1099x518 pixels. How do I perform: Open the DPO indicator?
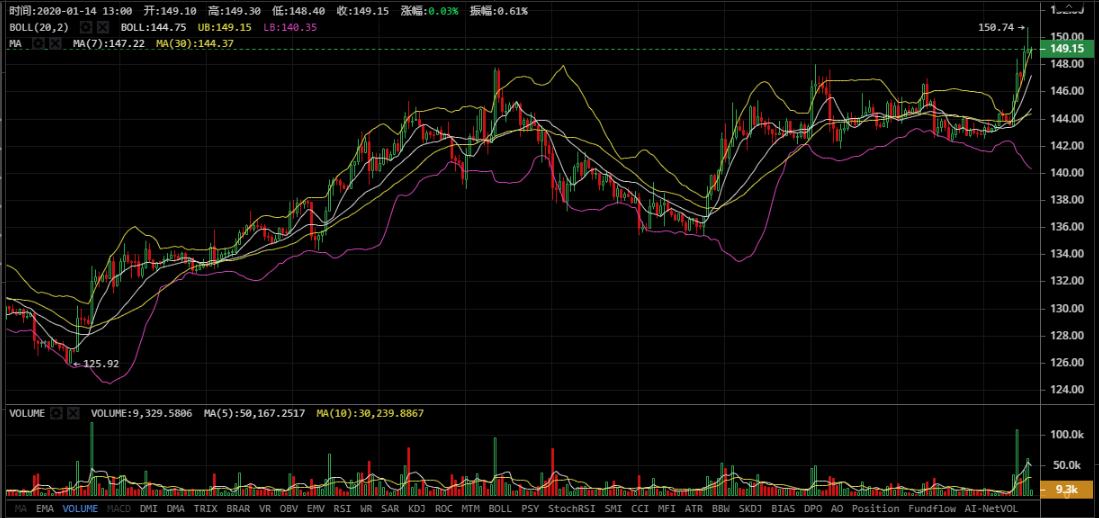click(x=813, y=509)
